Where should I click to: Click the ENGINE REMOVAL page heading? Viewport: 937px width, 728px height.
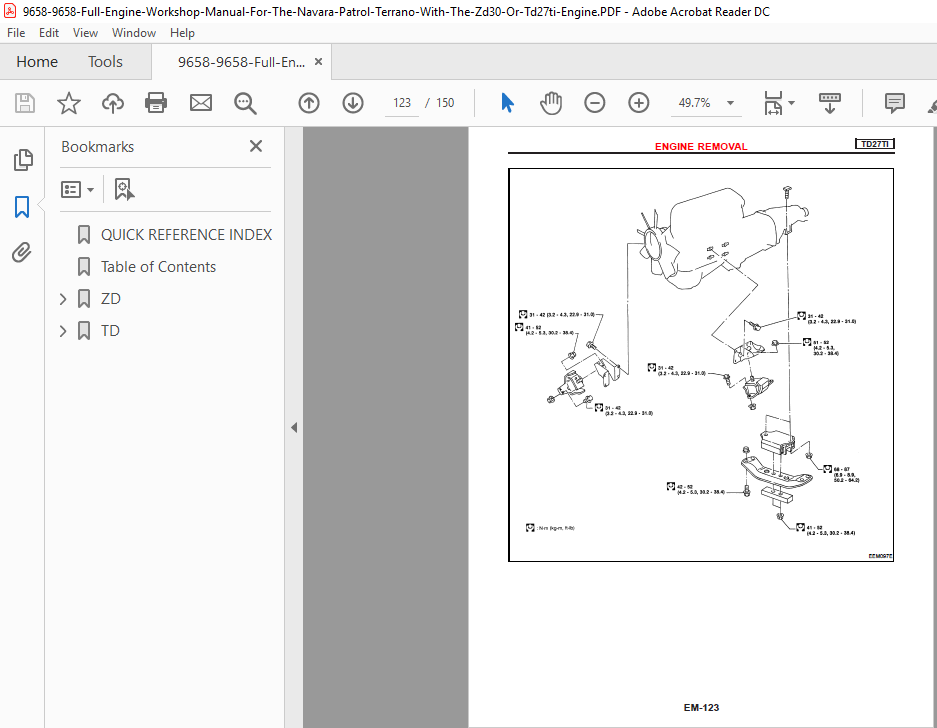701,146
